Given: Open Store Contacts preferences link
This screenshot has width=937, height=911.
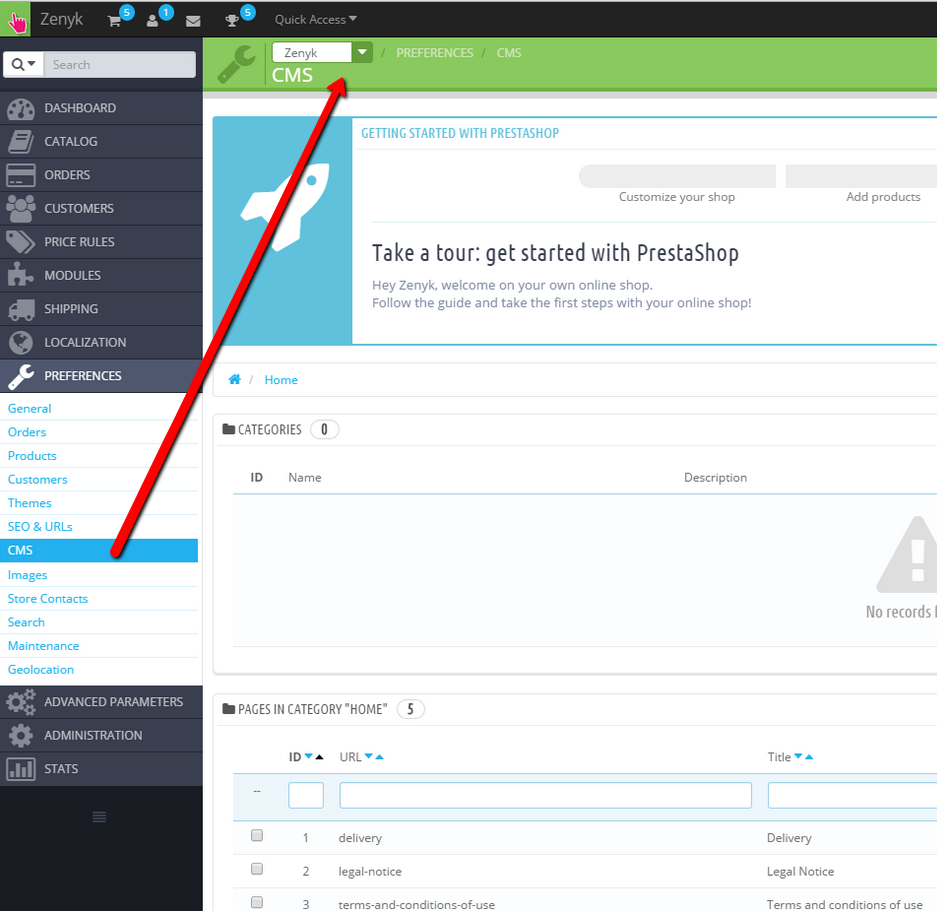Looking at the screenshot, I should [48, 598].
